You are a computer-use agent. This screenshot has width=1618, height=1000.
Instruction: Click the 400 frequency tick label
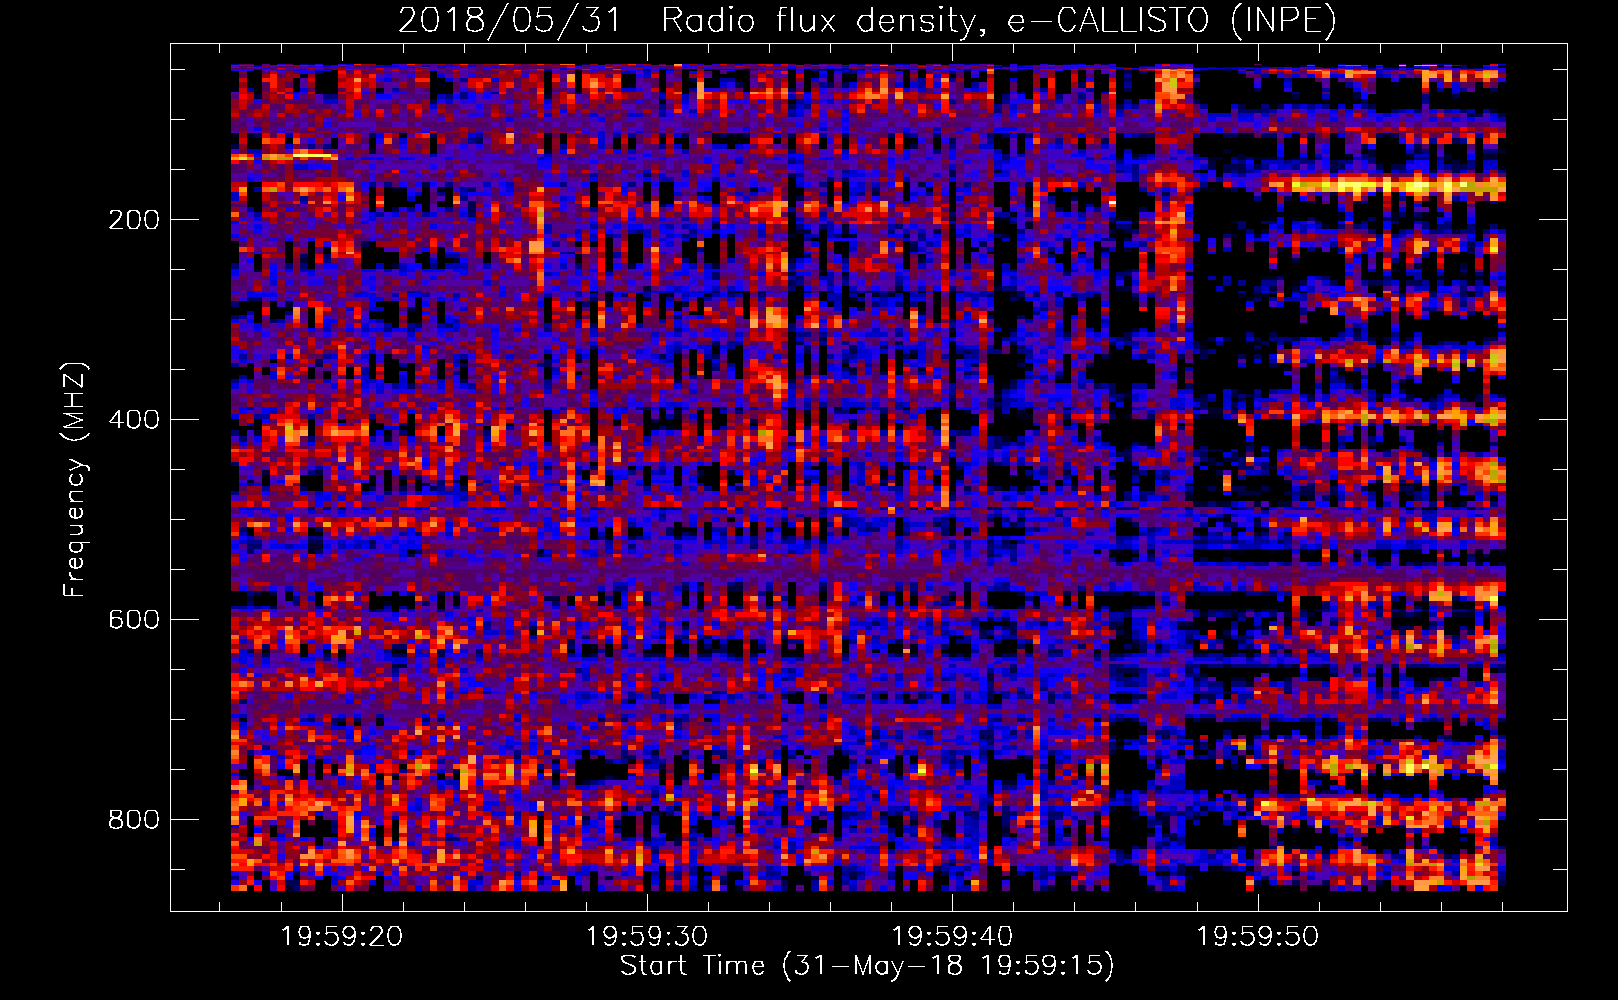[x=134, y=420]
